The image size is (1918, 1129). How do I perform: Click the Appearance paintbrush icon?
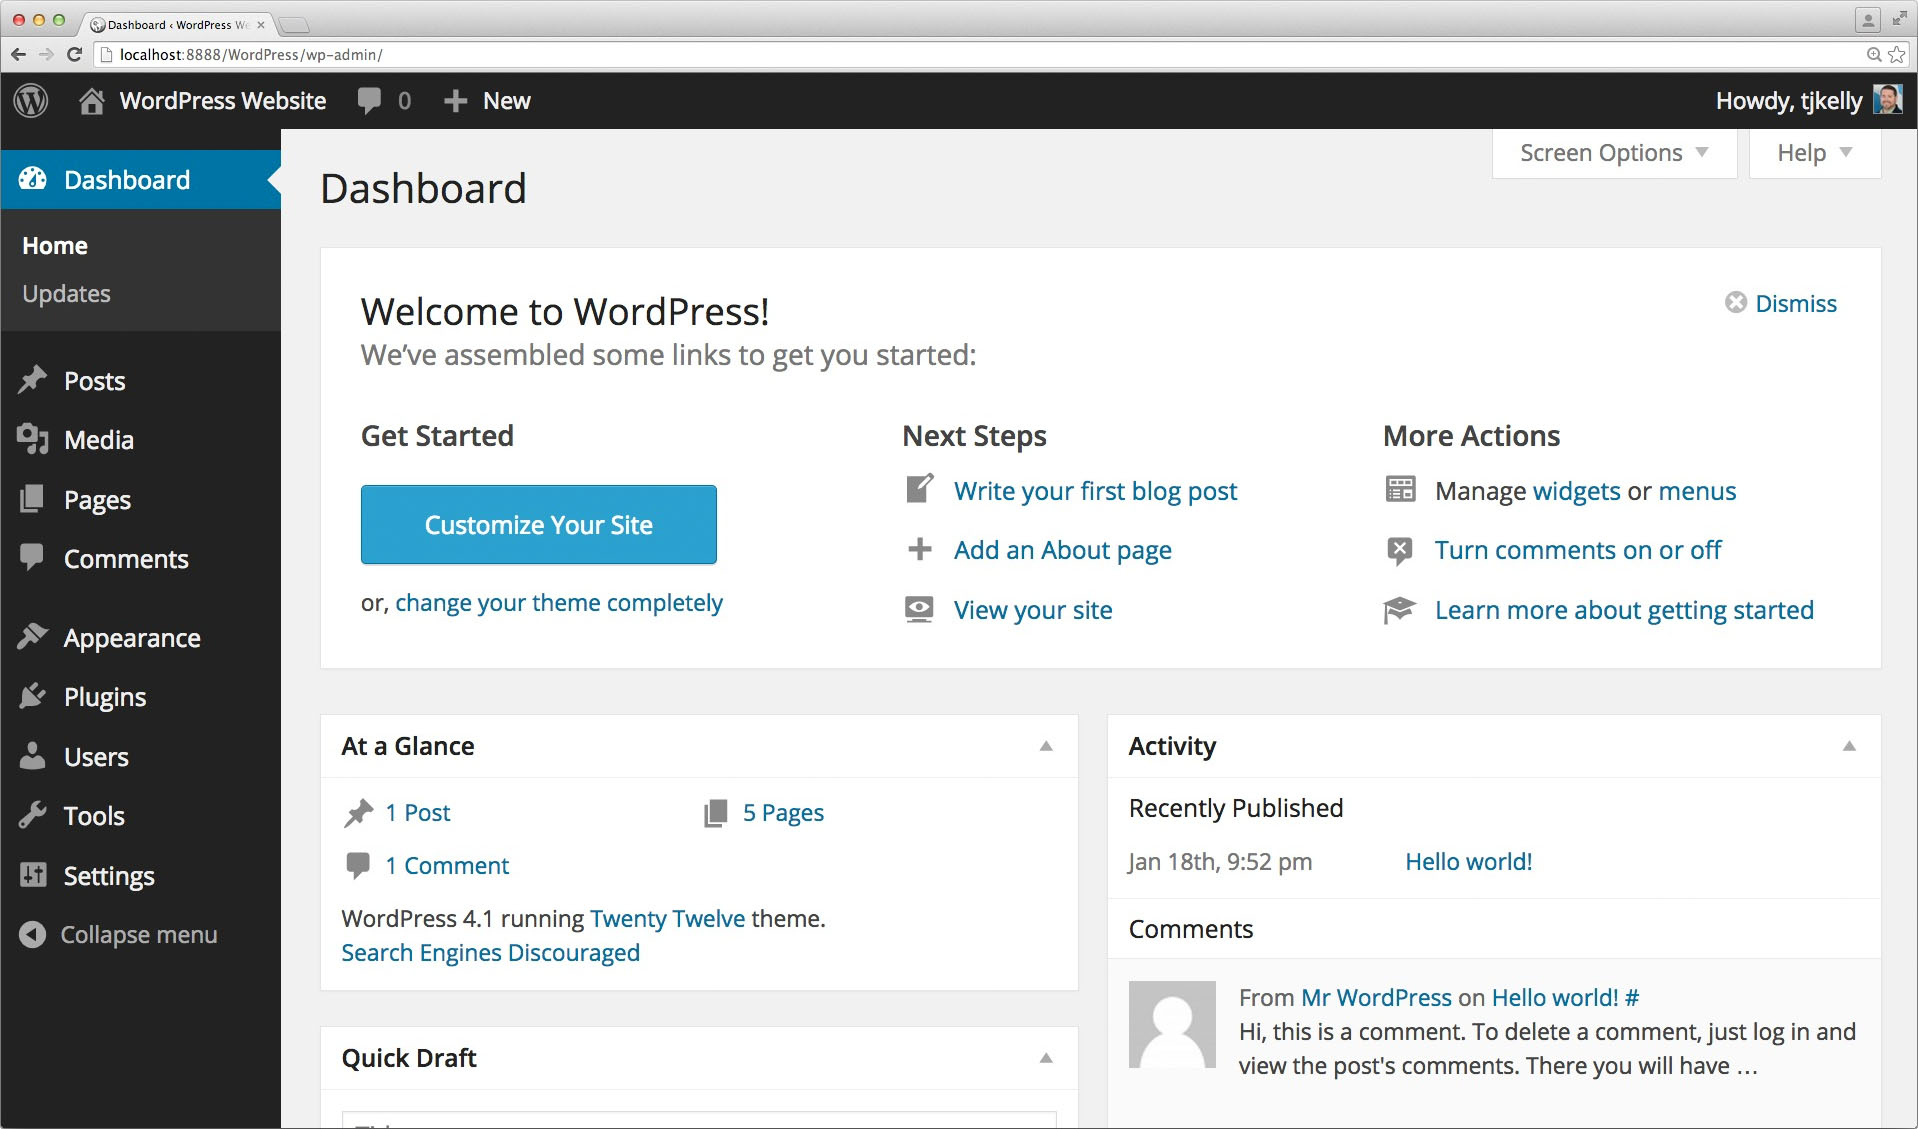33,636
